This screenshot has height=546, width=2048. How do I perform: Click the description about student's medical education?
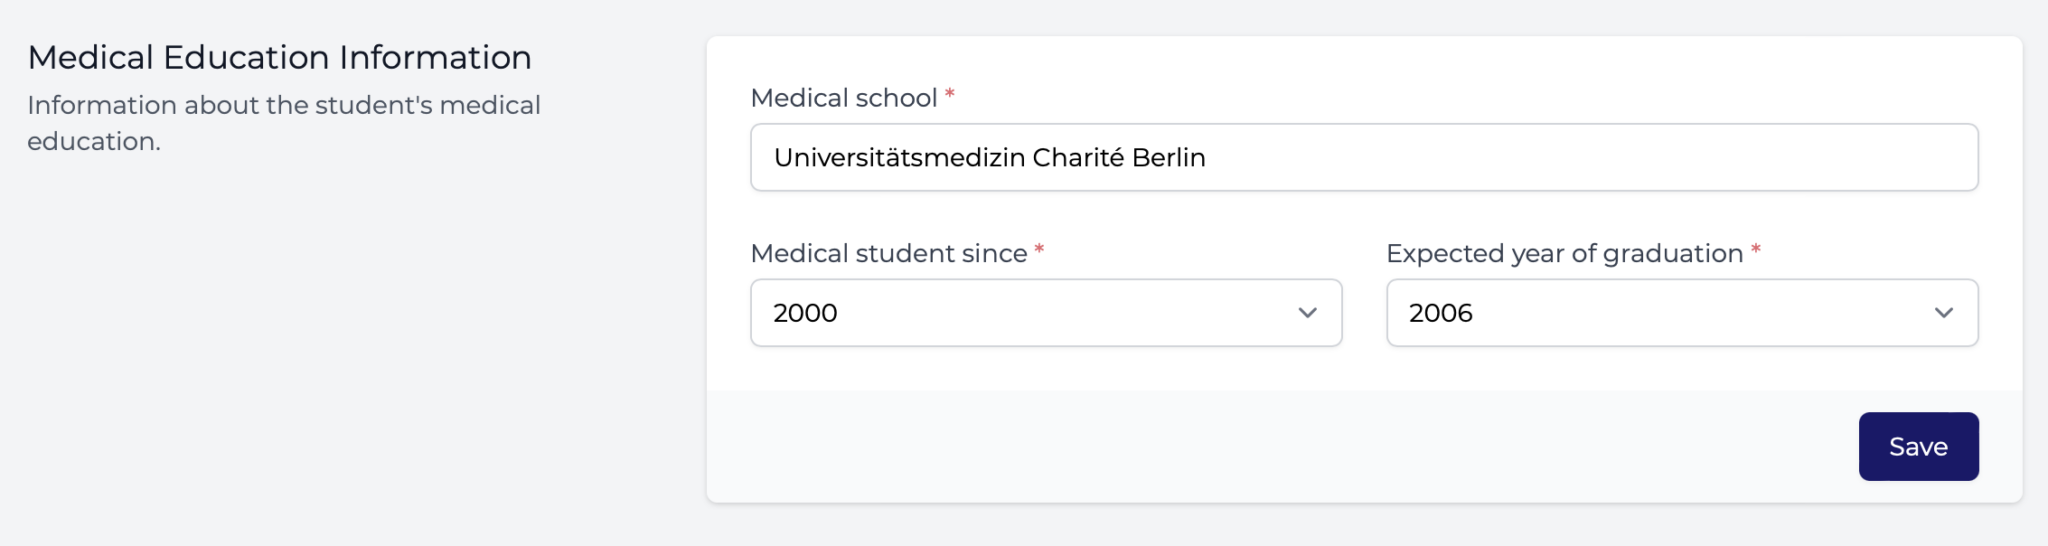click(x=284, y=123)
